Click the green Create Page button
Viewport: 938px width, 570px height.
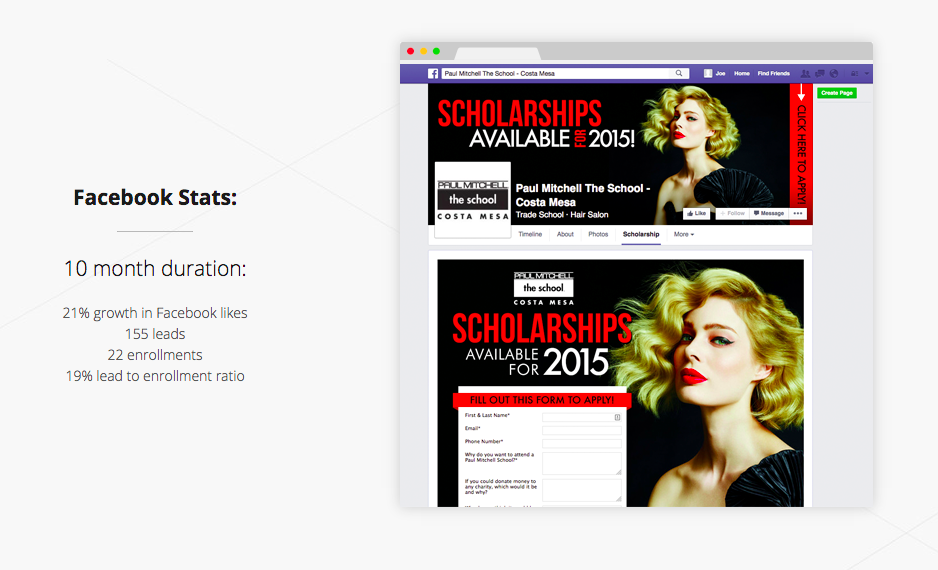coord(837,93)
